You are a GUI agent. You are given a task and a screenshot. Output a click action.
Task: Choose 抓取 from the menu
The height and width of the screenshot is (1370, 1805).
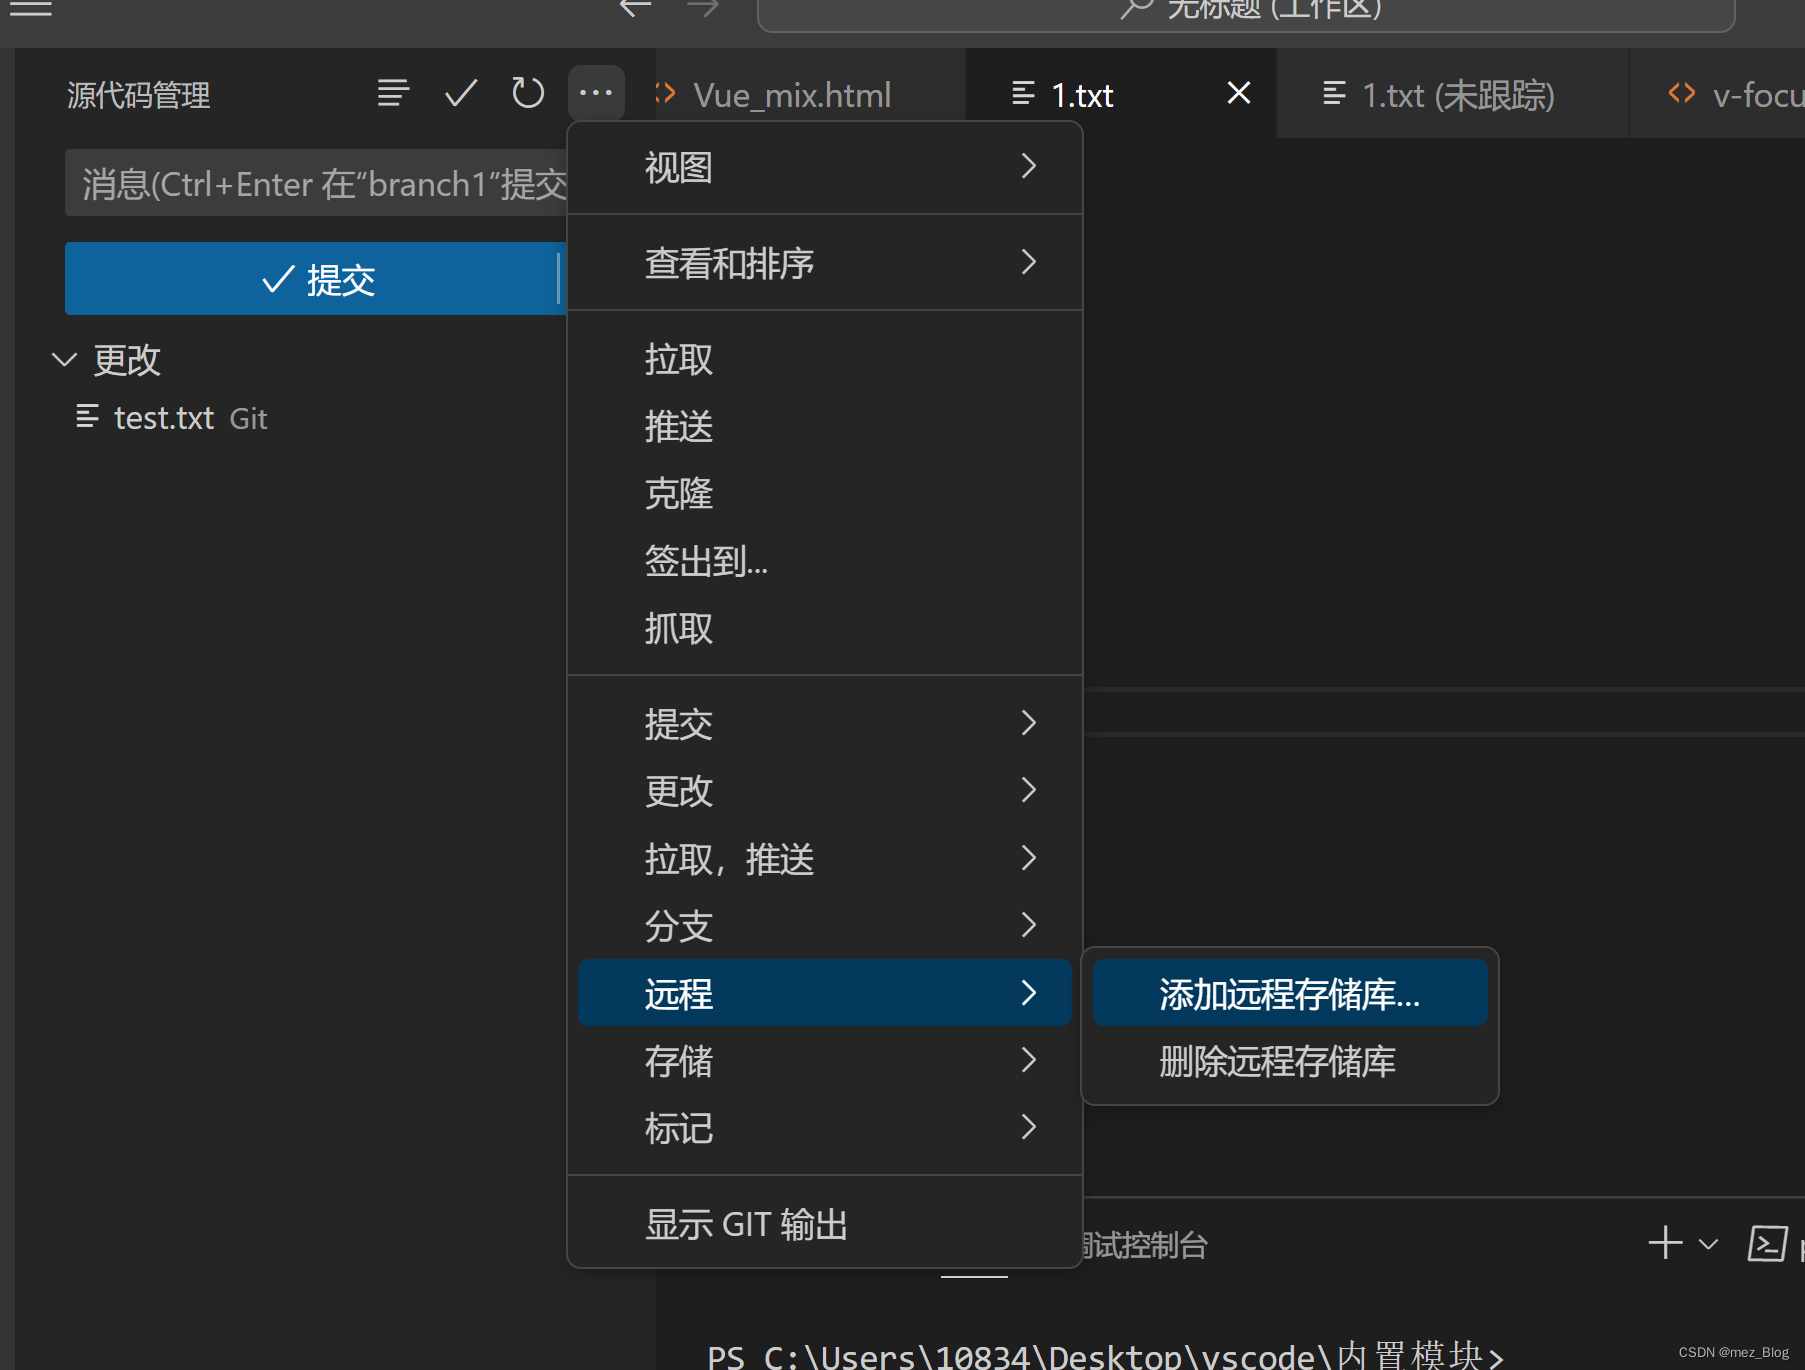[x=825, y=628]
